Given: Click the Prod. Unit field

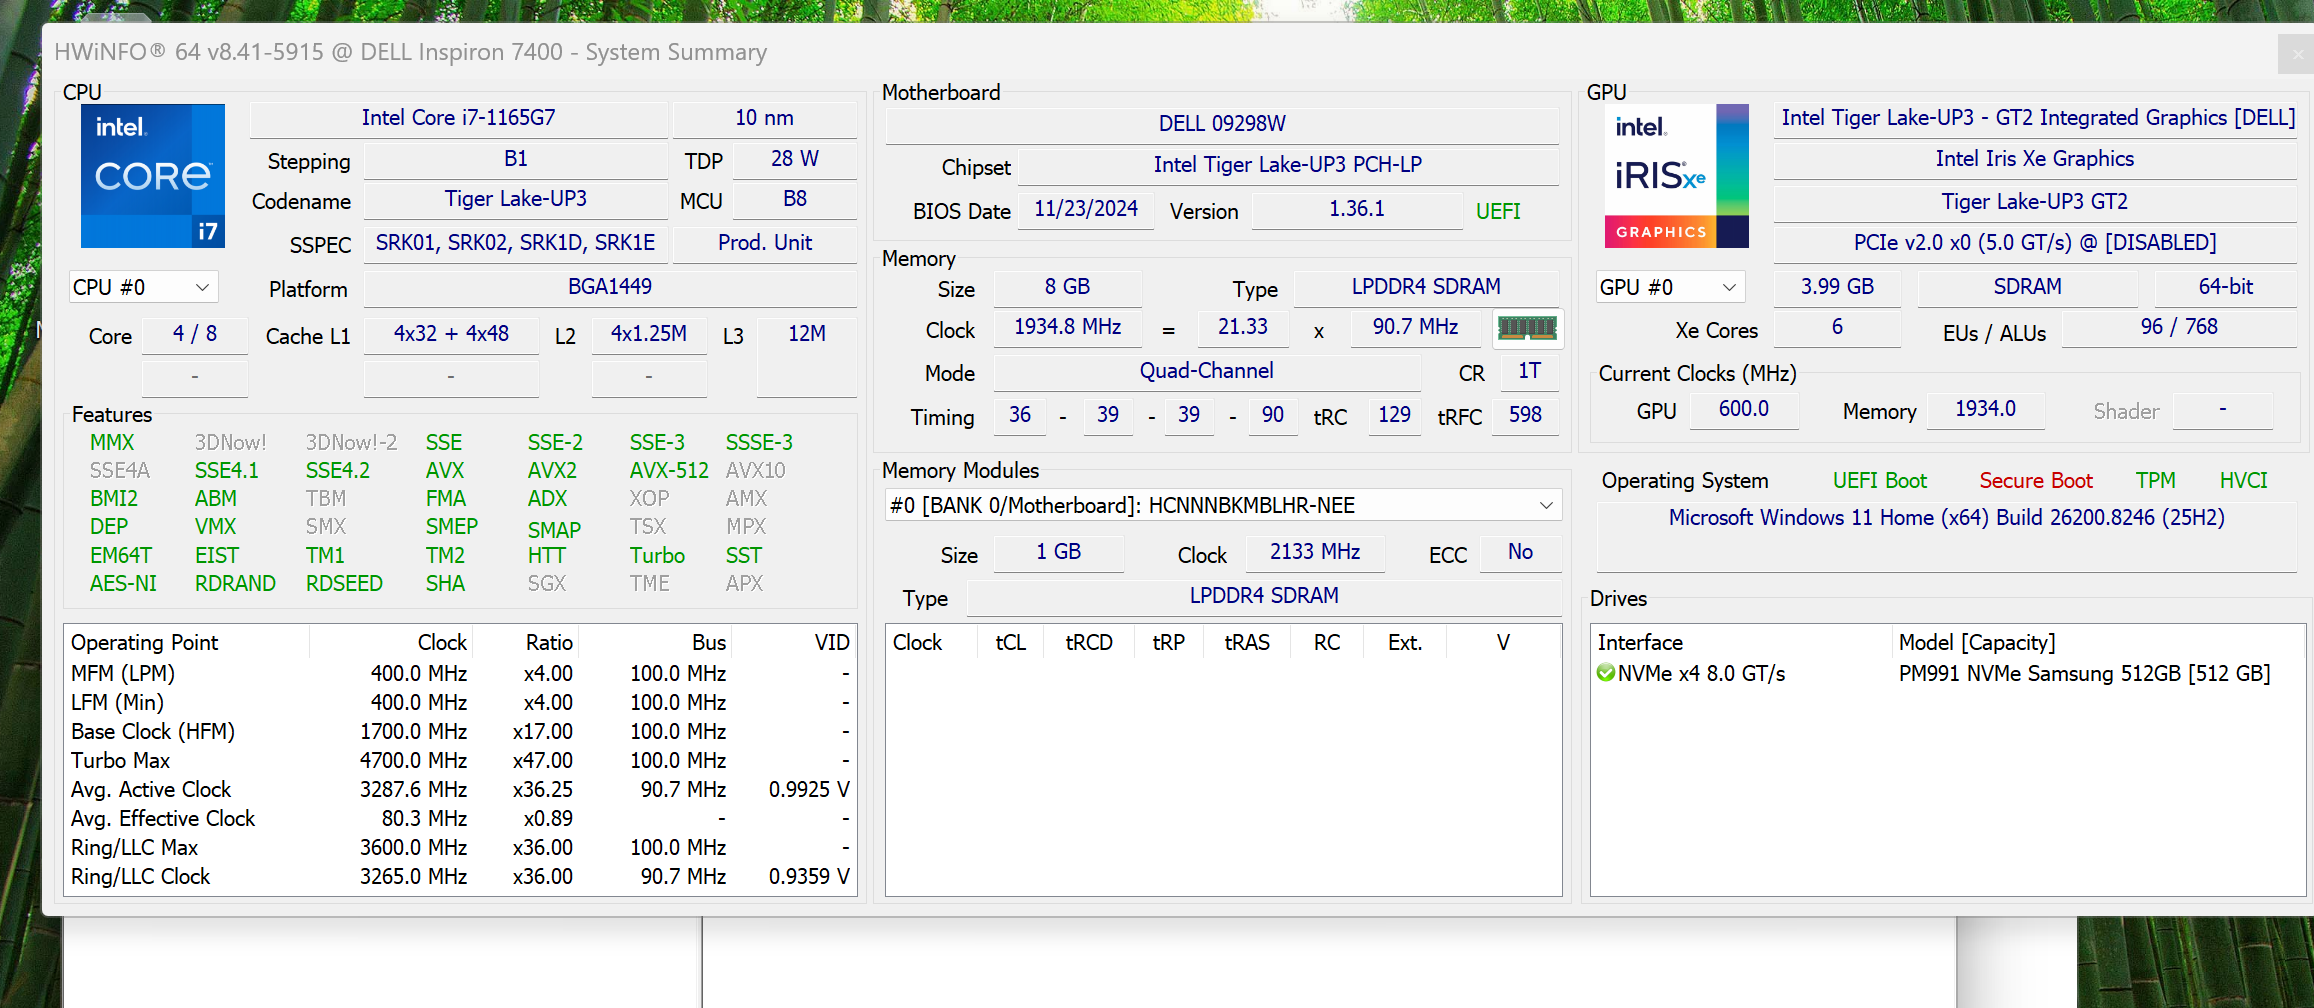Looking at the screenshot, I should pos(765,243).
